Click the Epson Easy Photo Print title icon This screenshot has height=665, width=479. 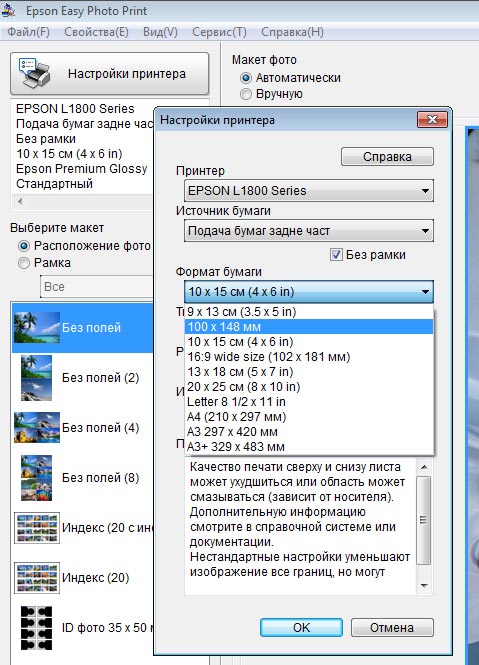coord(9,9)
